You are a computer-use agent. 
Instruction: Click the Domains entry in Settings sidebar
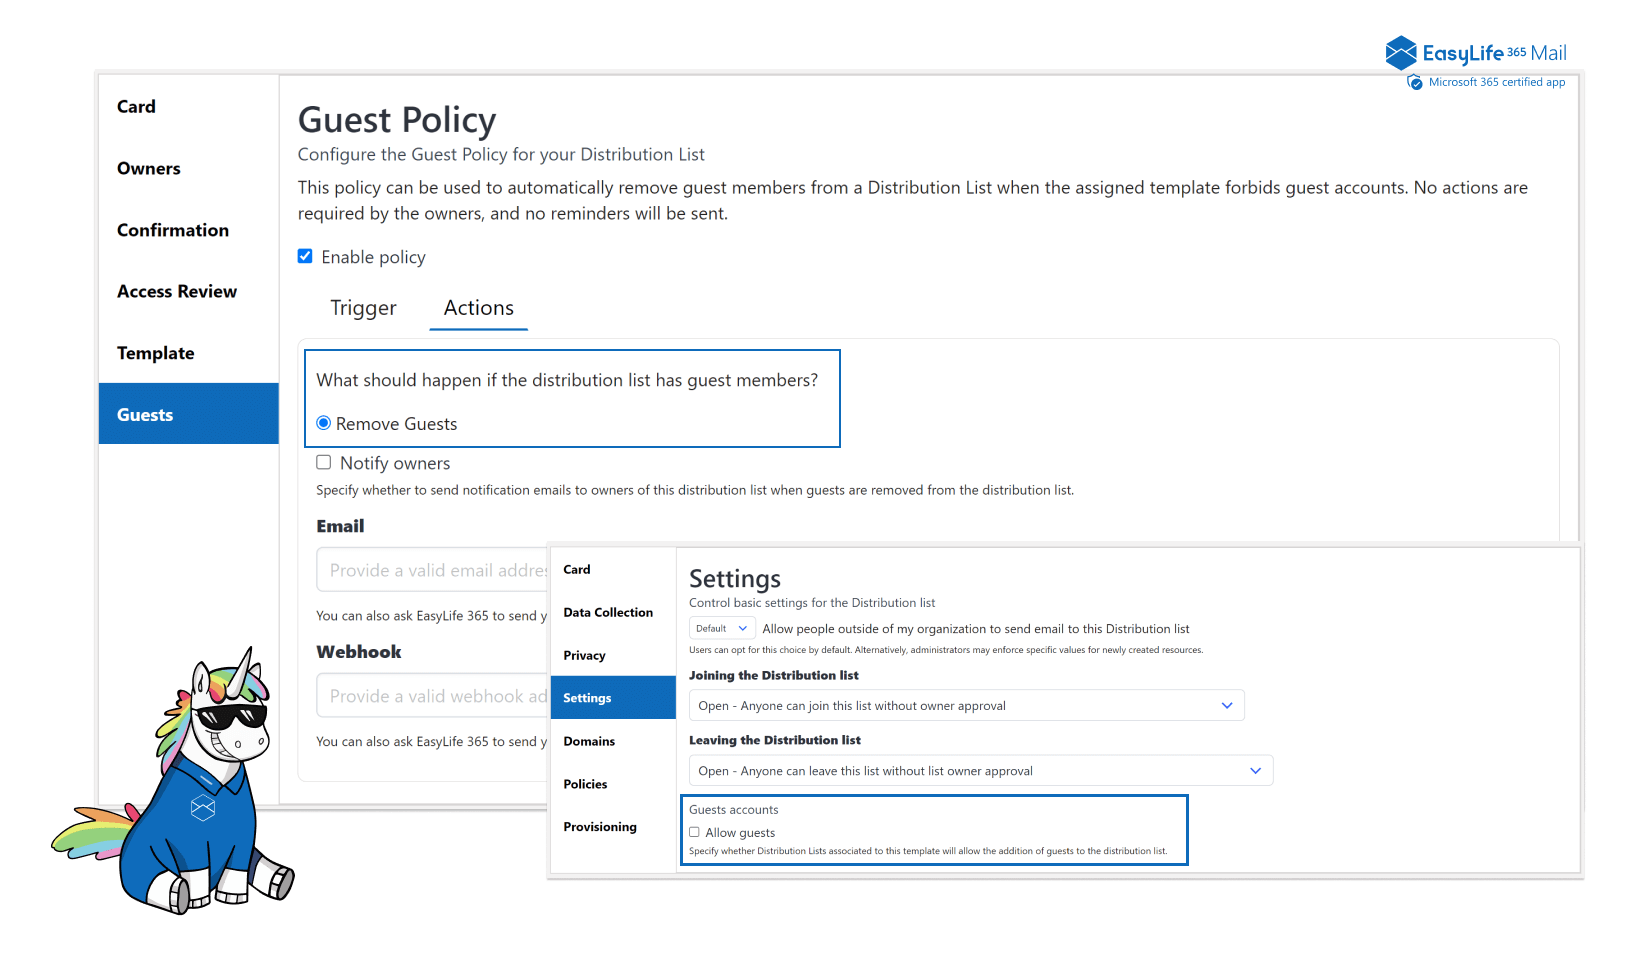coord(589,741)
